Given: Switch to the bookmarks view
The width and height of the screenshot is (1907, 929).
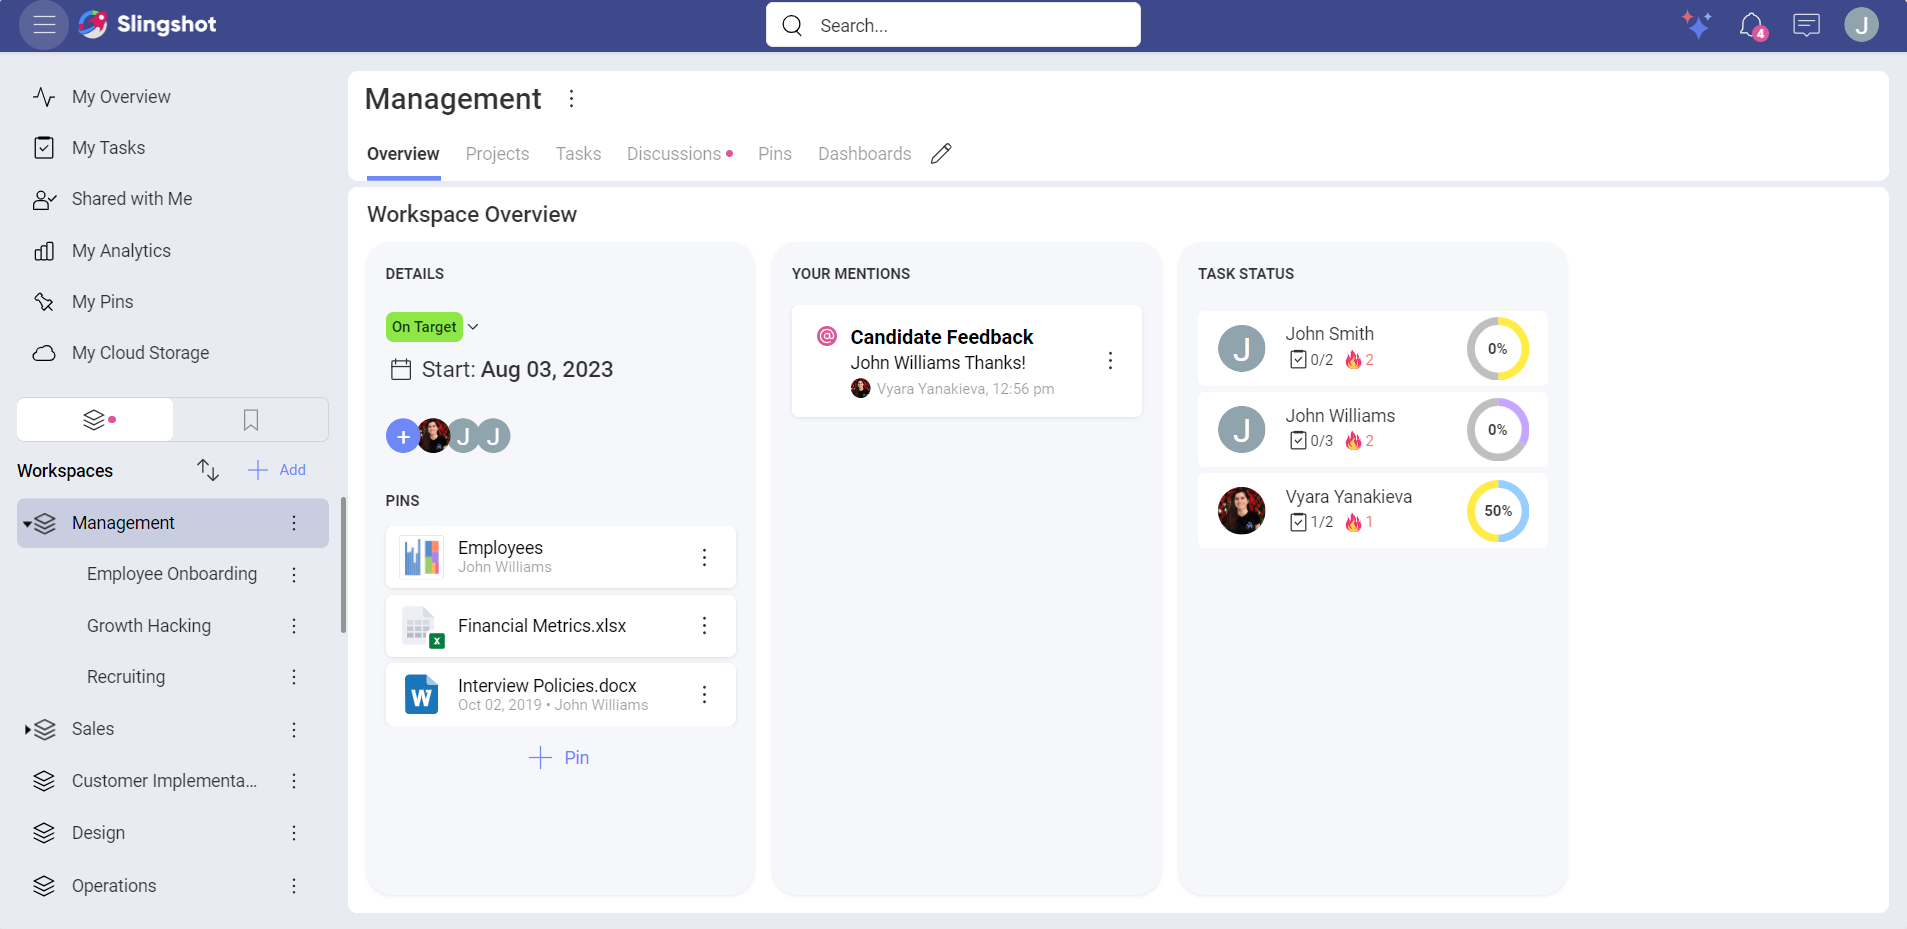Looking at the screenshot, I should coord(251,420).
